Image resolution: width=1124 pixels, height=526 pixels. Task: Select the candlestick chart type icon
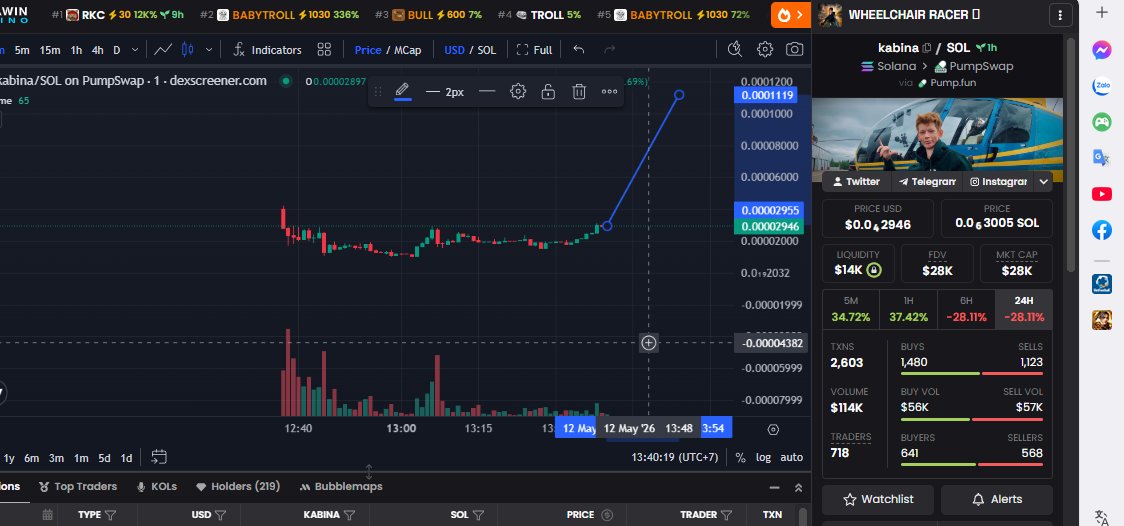[x=188, y=49]
